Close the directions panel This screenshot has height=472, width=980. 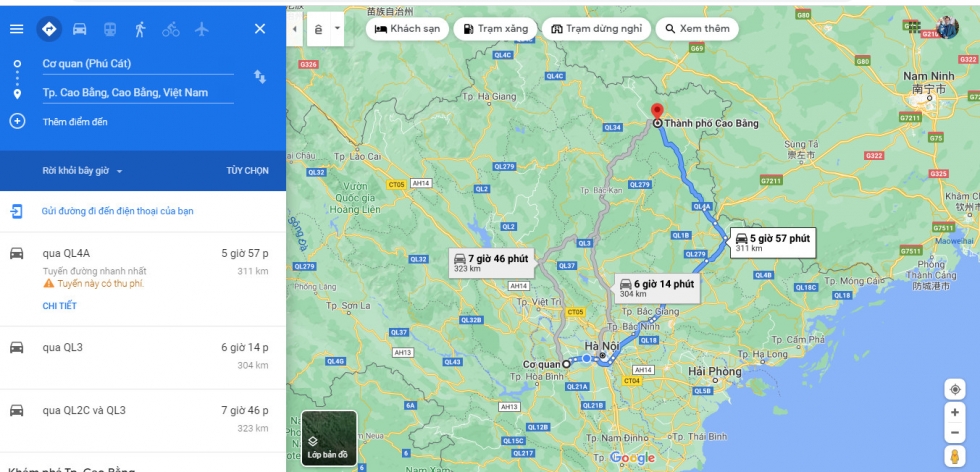click(260, 29)
